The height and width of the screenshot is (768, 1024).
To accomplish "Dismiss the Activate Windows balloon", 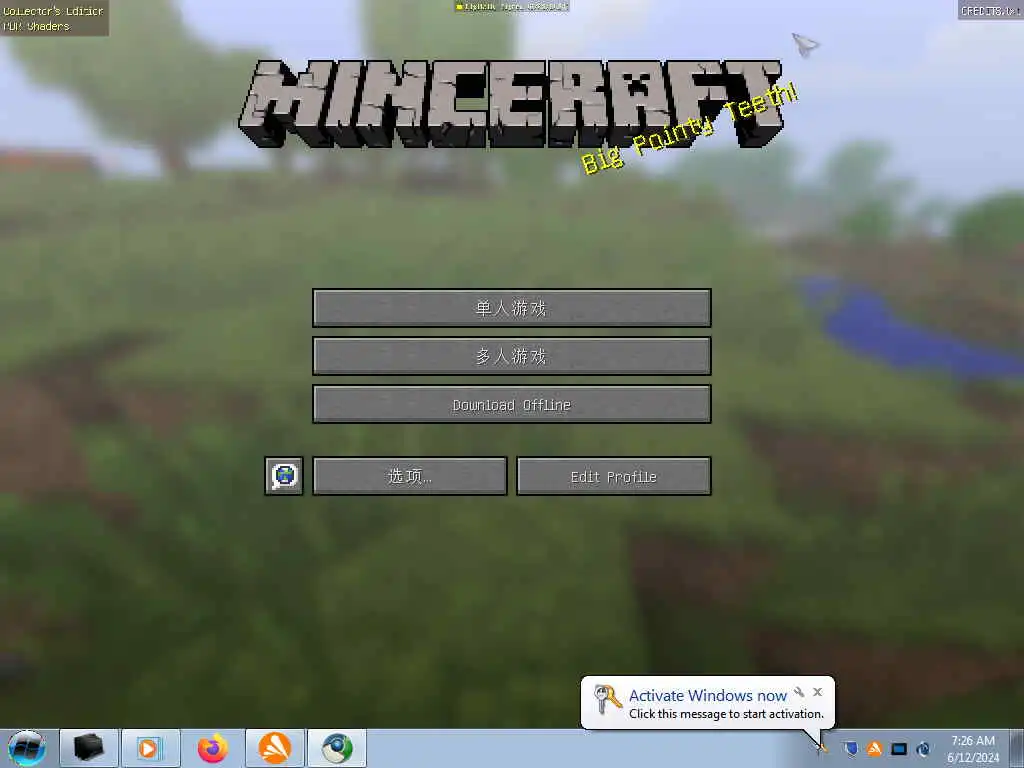I will click(818, 692).
